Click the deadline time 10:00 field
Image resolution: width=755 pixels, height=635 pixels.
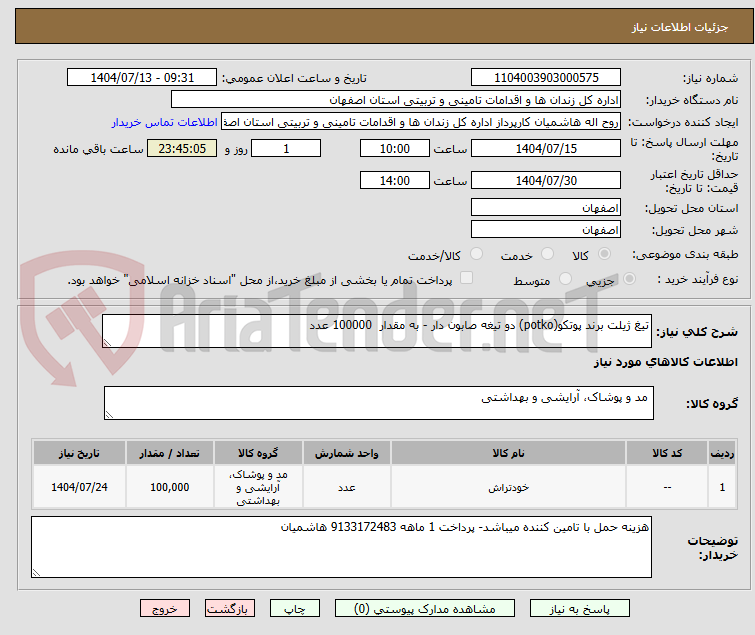click(x=394, y=148)
